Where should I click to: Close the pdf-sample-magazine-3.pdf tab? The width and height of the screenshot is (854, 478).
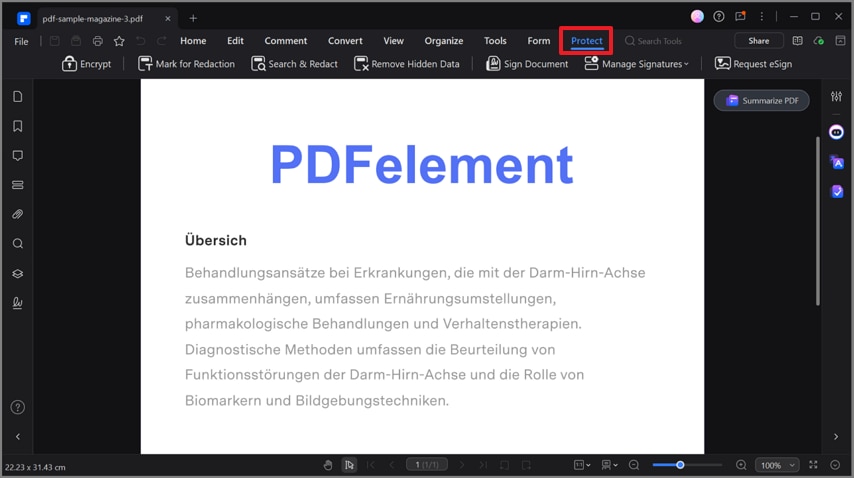[168, 19]
